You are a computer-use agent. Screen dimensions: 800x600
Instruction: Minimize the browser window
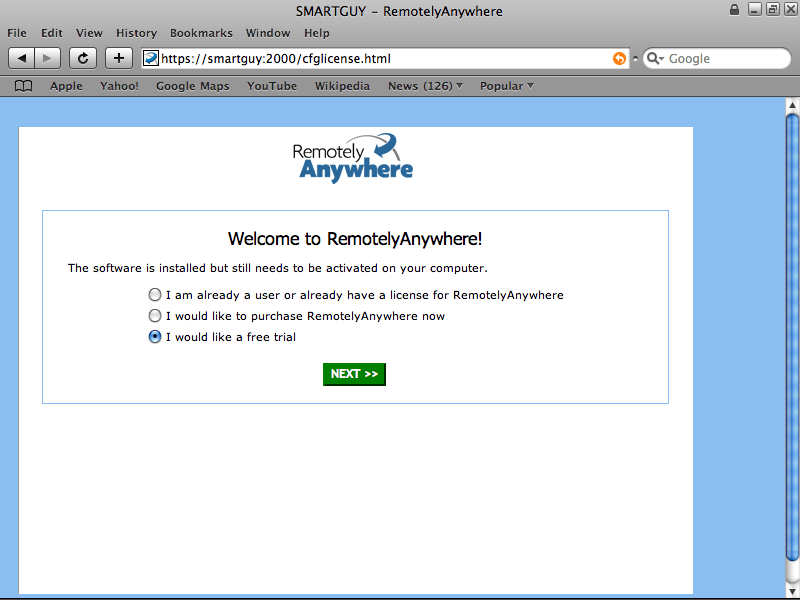755,9
